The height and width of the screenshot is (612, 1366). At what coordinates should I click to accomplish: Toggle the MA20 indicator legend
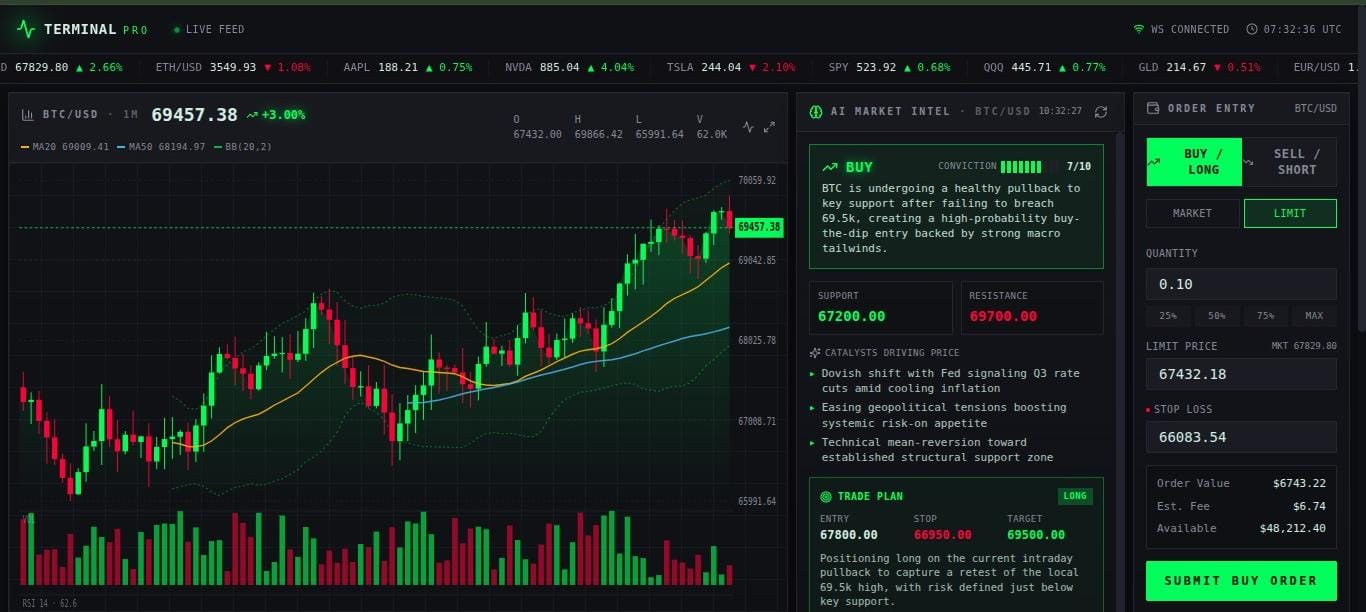(65, 147)
